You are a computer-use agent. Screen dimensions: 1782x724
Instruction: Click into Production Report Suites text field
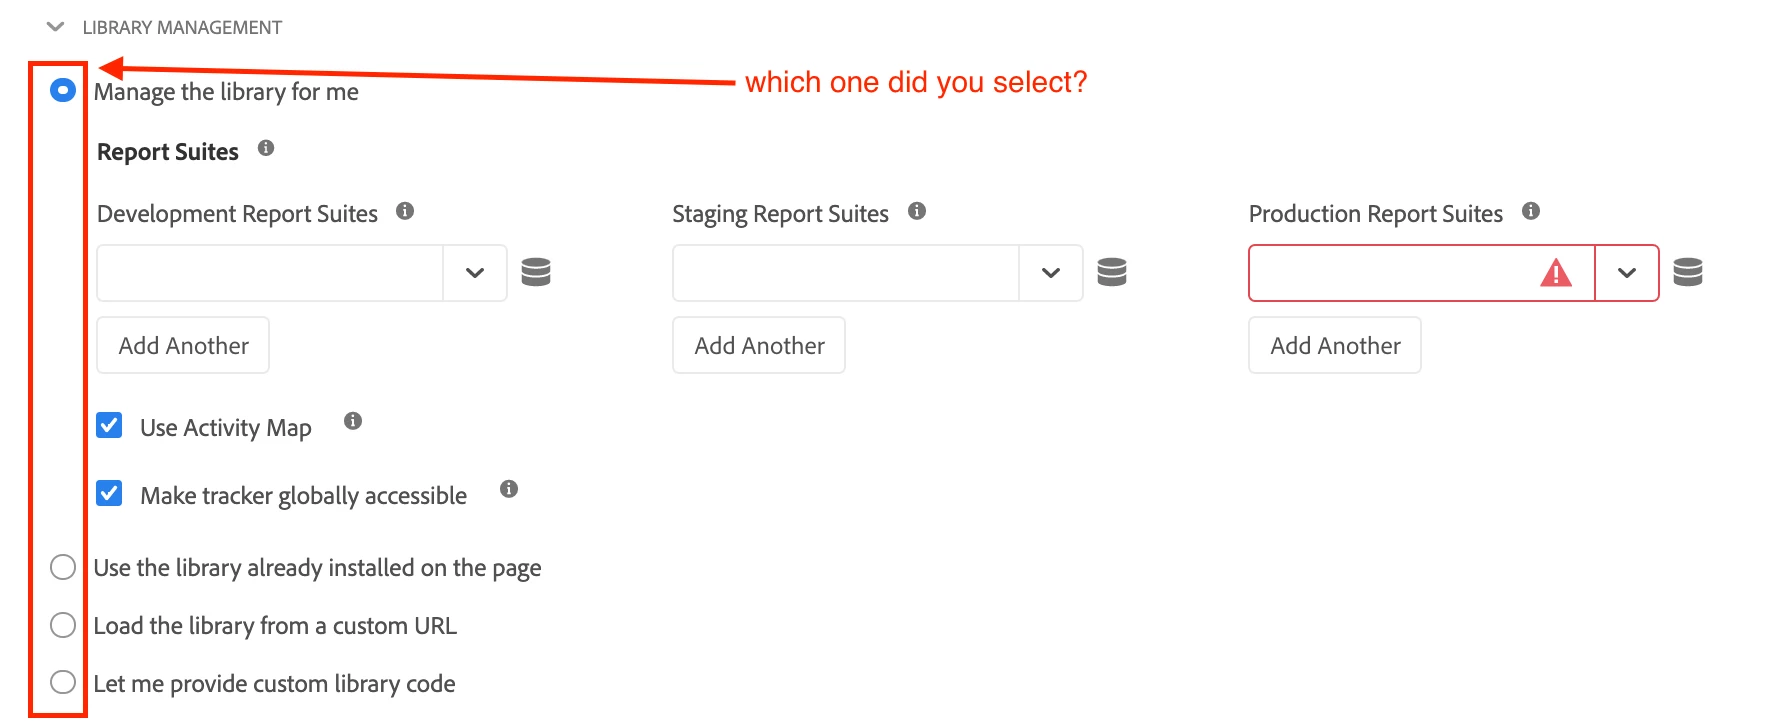pyautogui.click(x=1390, y=273)
